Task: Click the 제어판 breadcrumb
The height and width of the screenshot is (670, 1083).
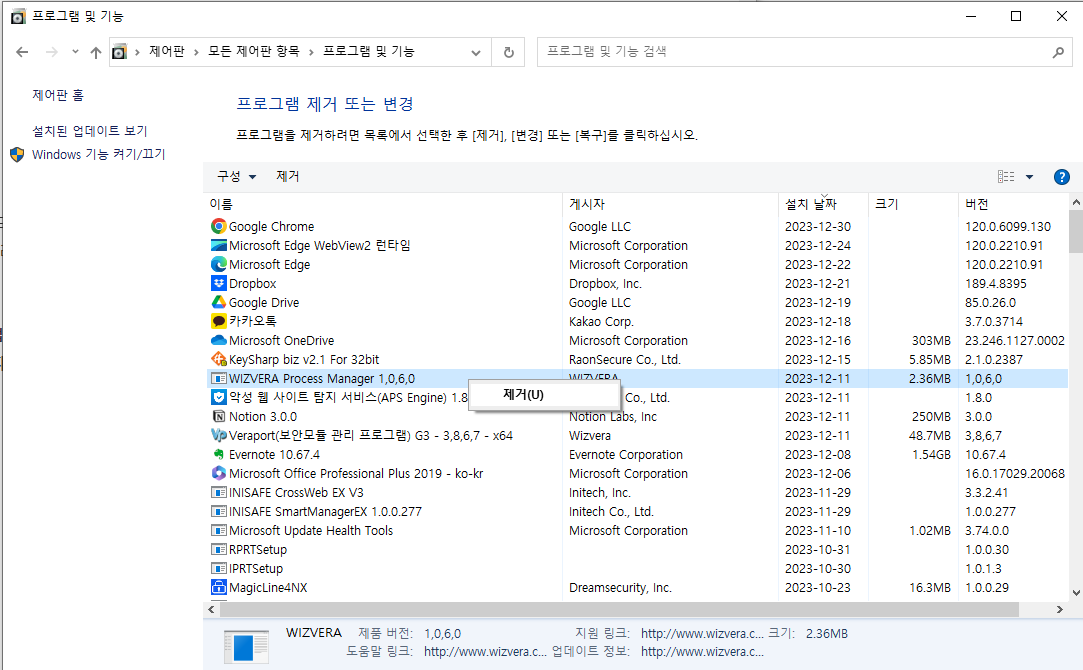Action: [166, 52]
